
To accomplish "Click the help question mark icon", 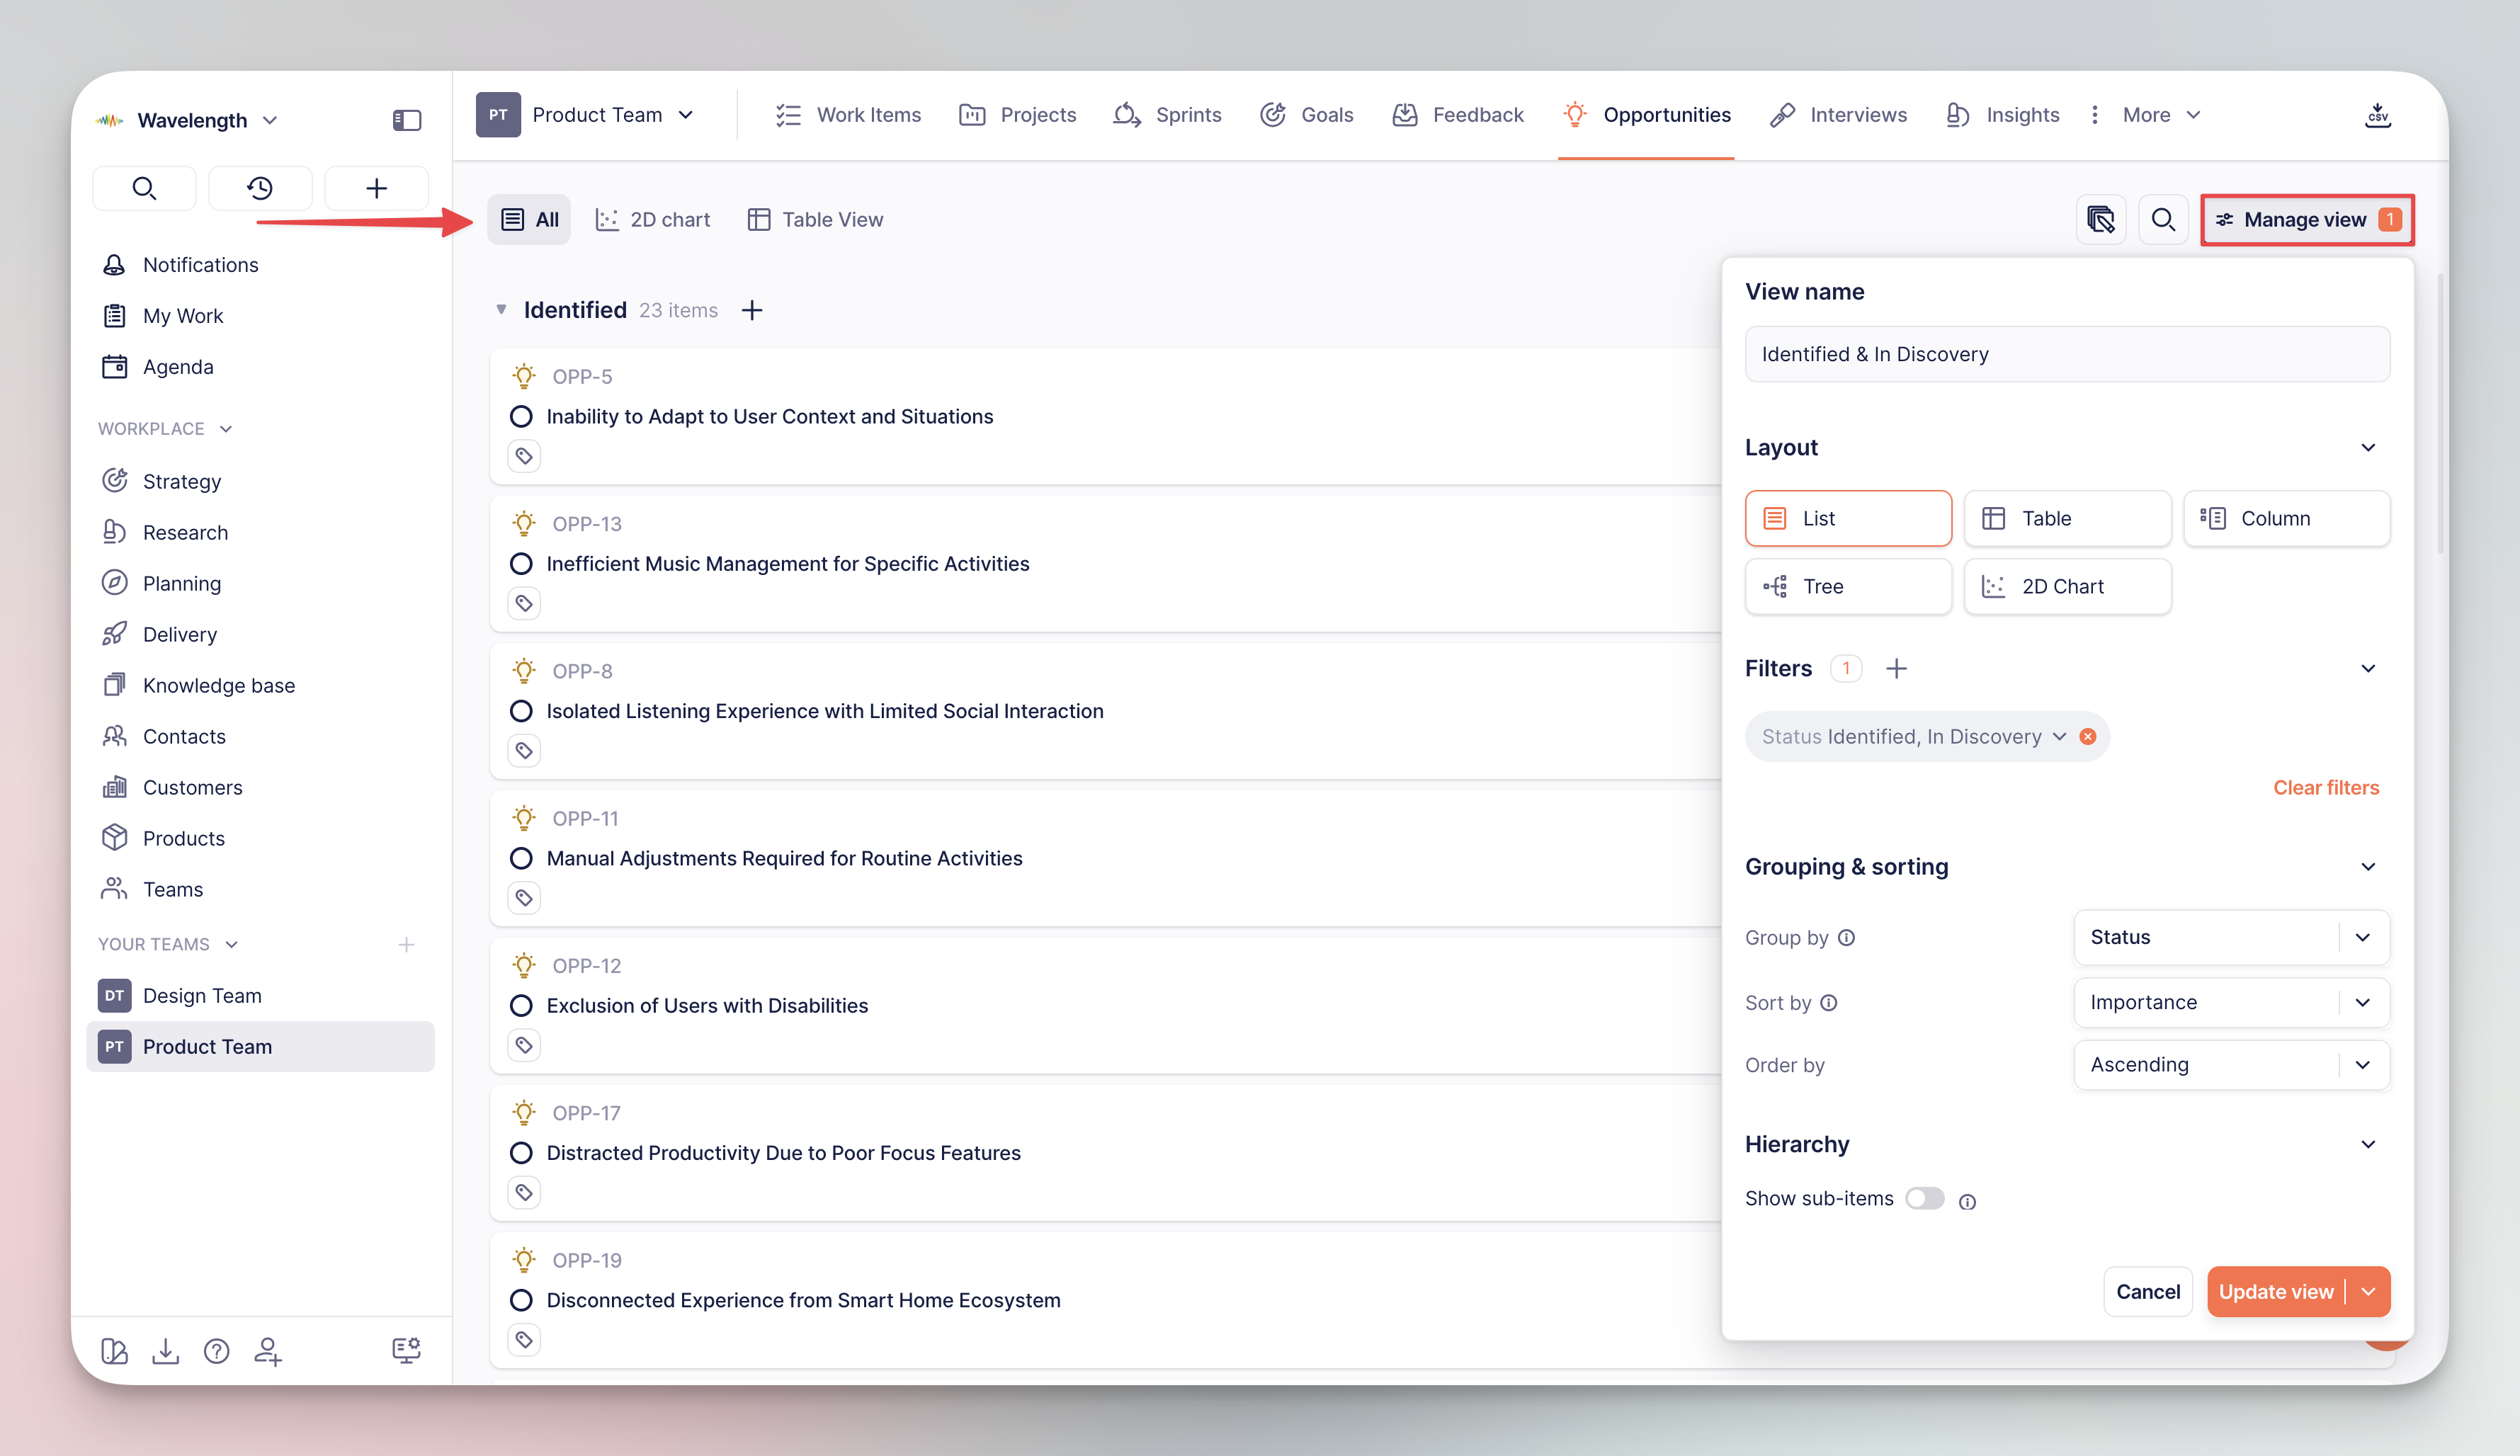I will pos(216,1351).
